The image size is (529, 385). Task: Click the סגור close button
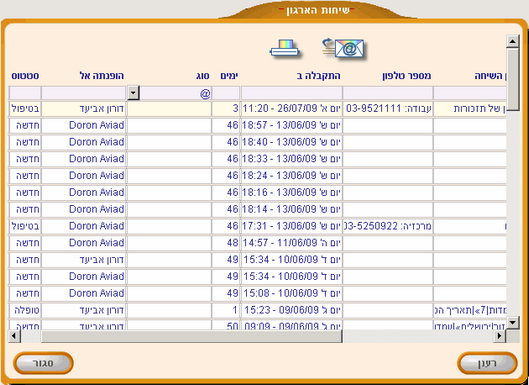tap(43, 363)
